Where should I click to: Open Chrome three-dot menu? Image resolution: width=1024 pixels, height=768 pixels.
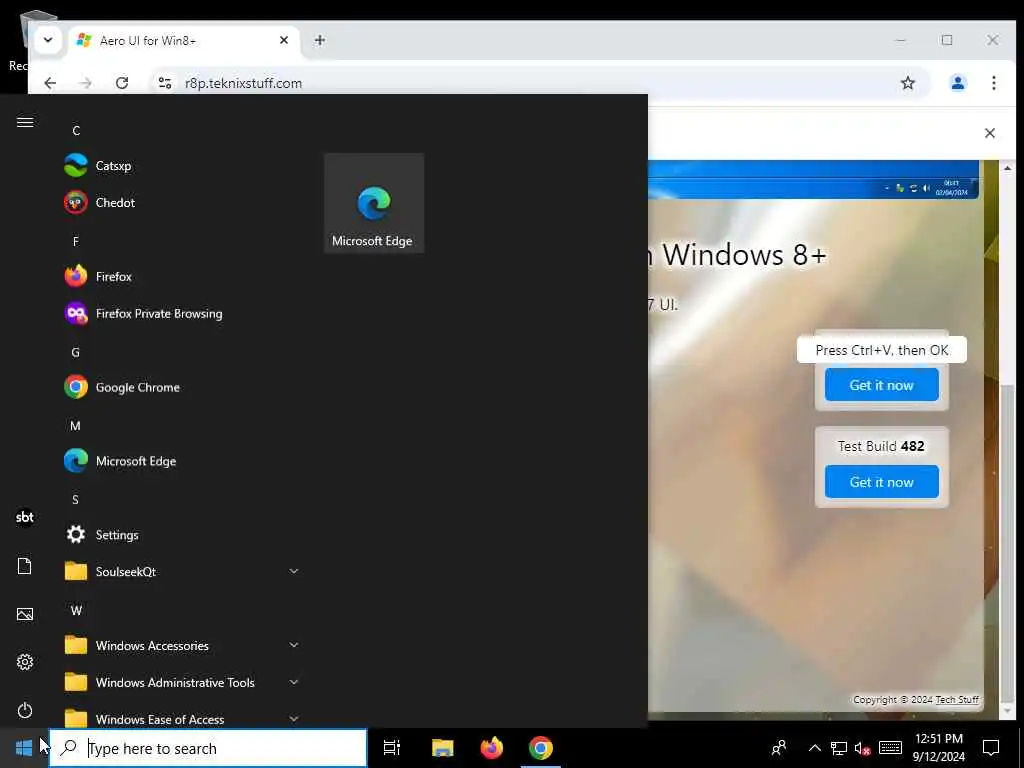993,83
